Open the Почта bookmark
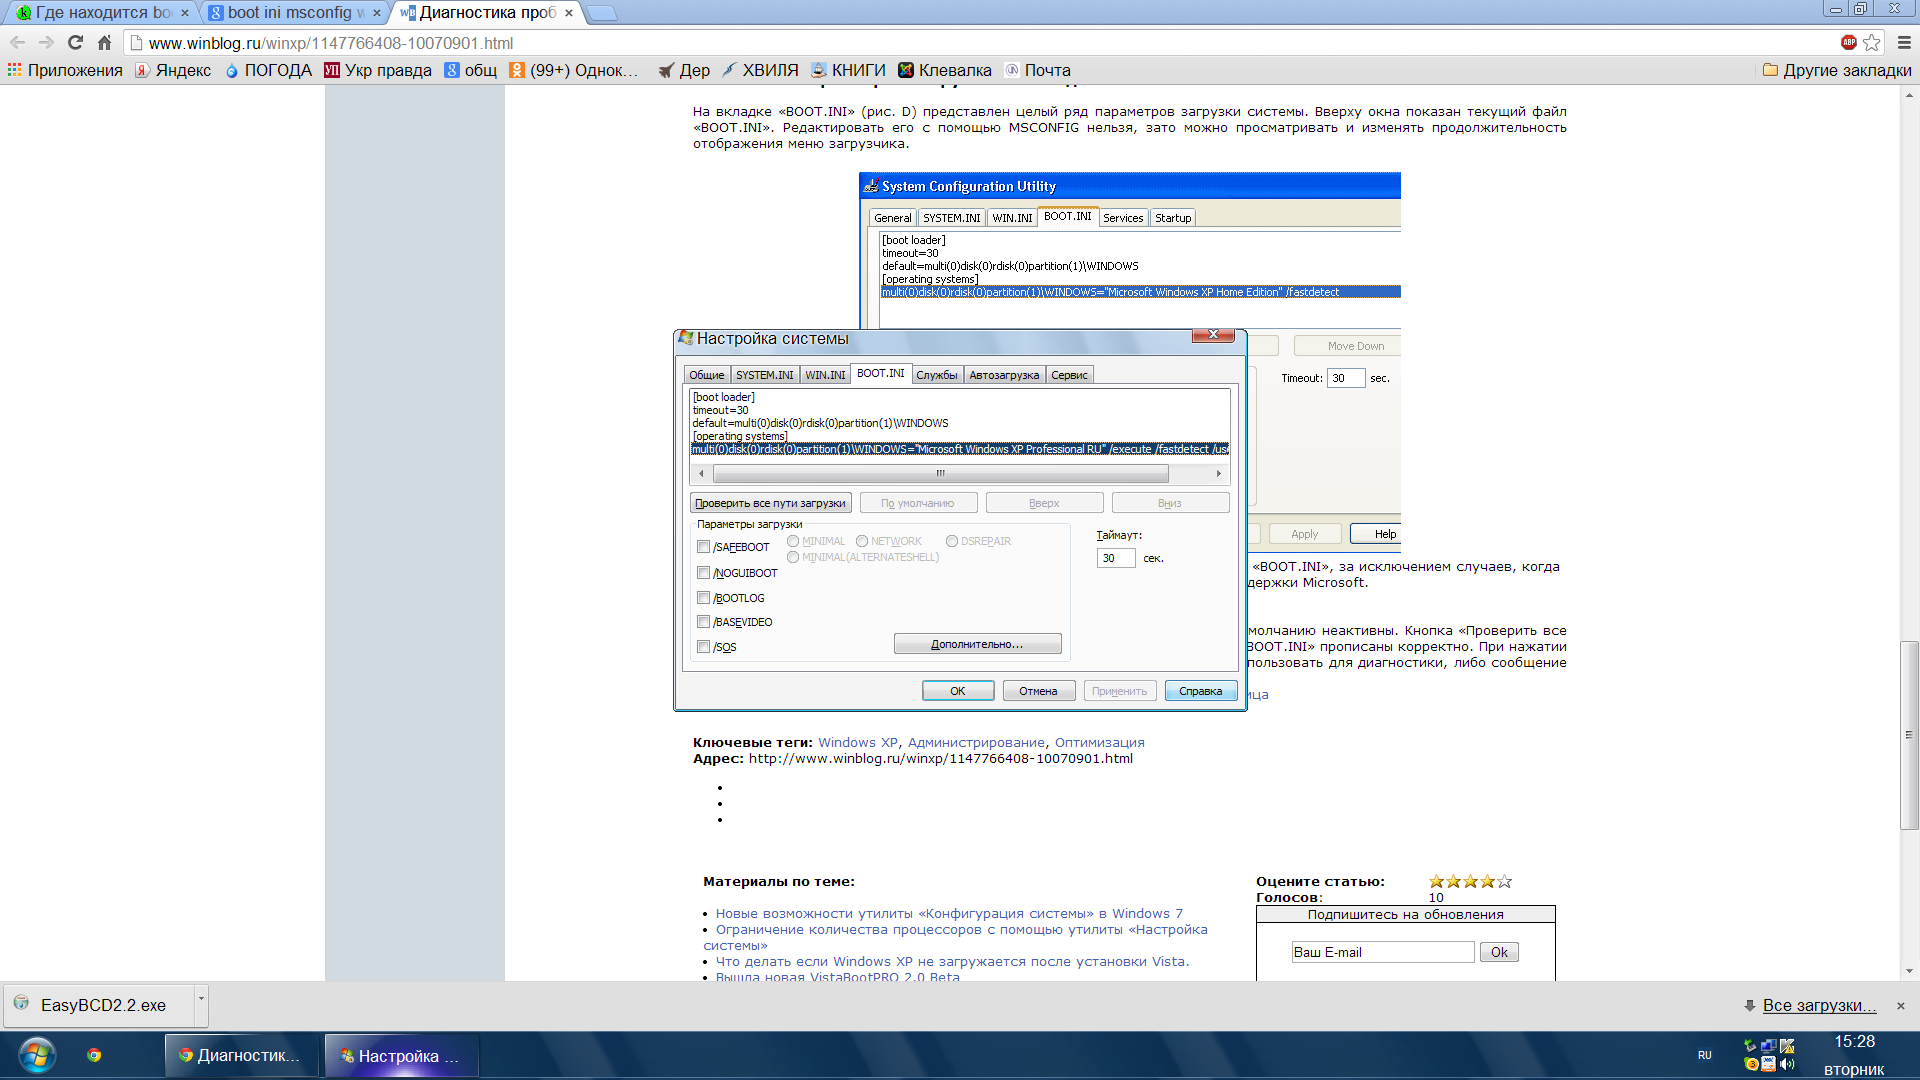Screen dimensions: 1920x1080 click(1038, 70)
